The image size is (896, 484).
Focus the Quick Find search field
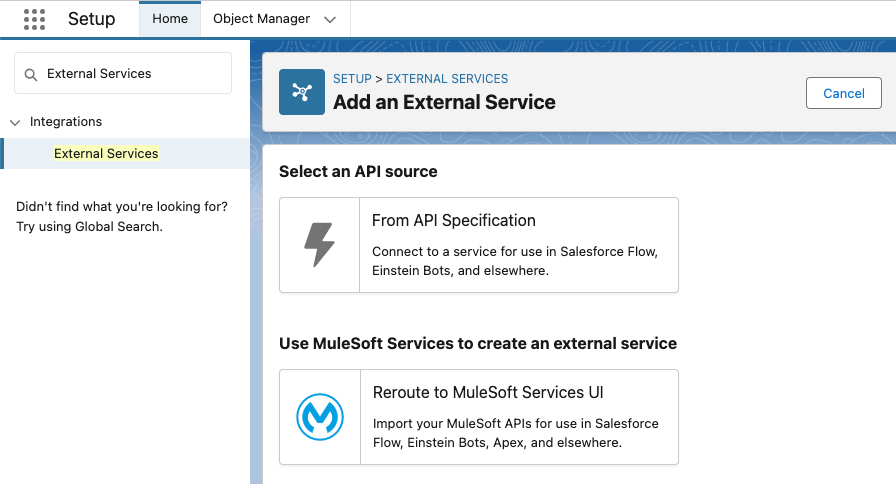click(x=123, y=73)
